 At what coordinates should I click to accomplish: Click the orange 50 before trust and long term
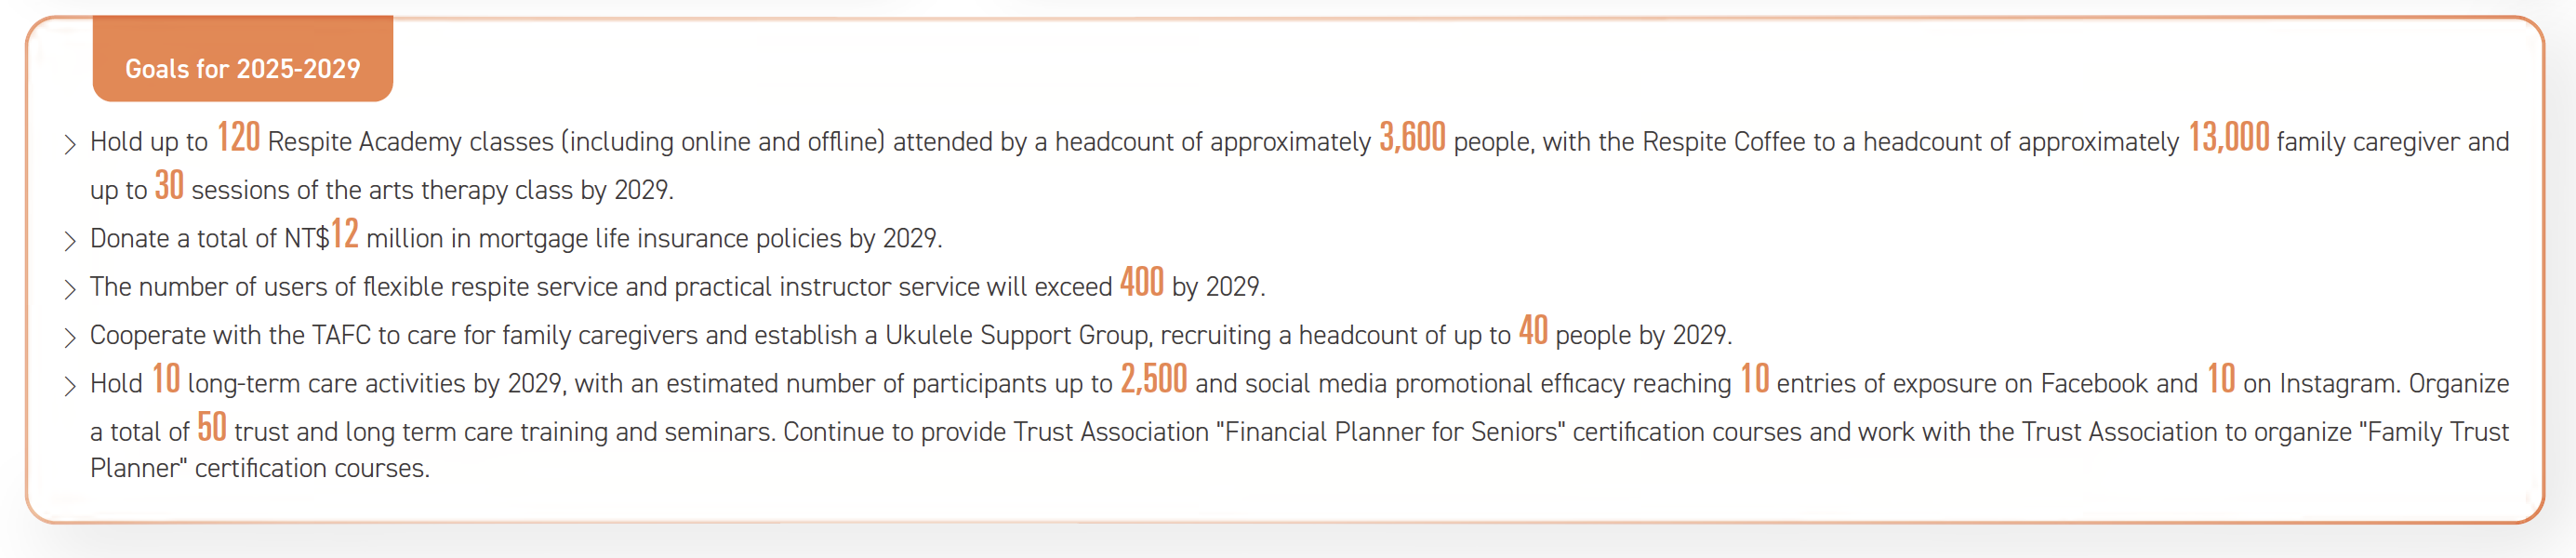(212, 427)
